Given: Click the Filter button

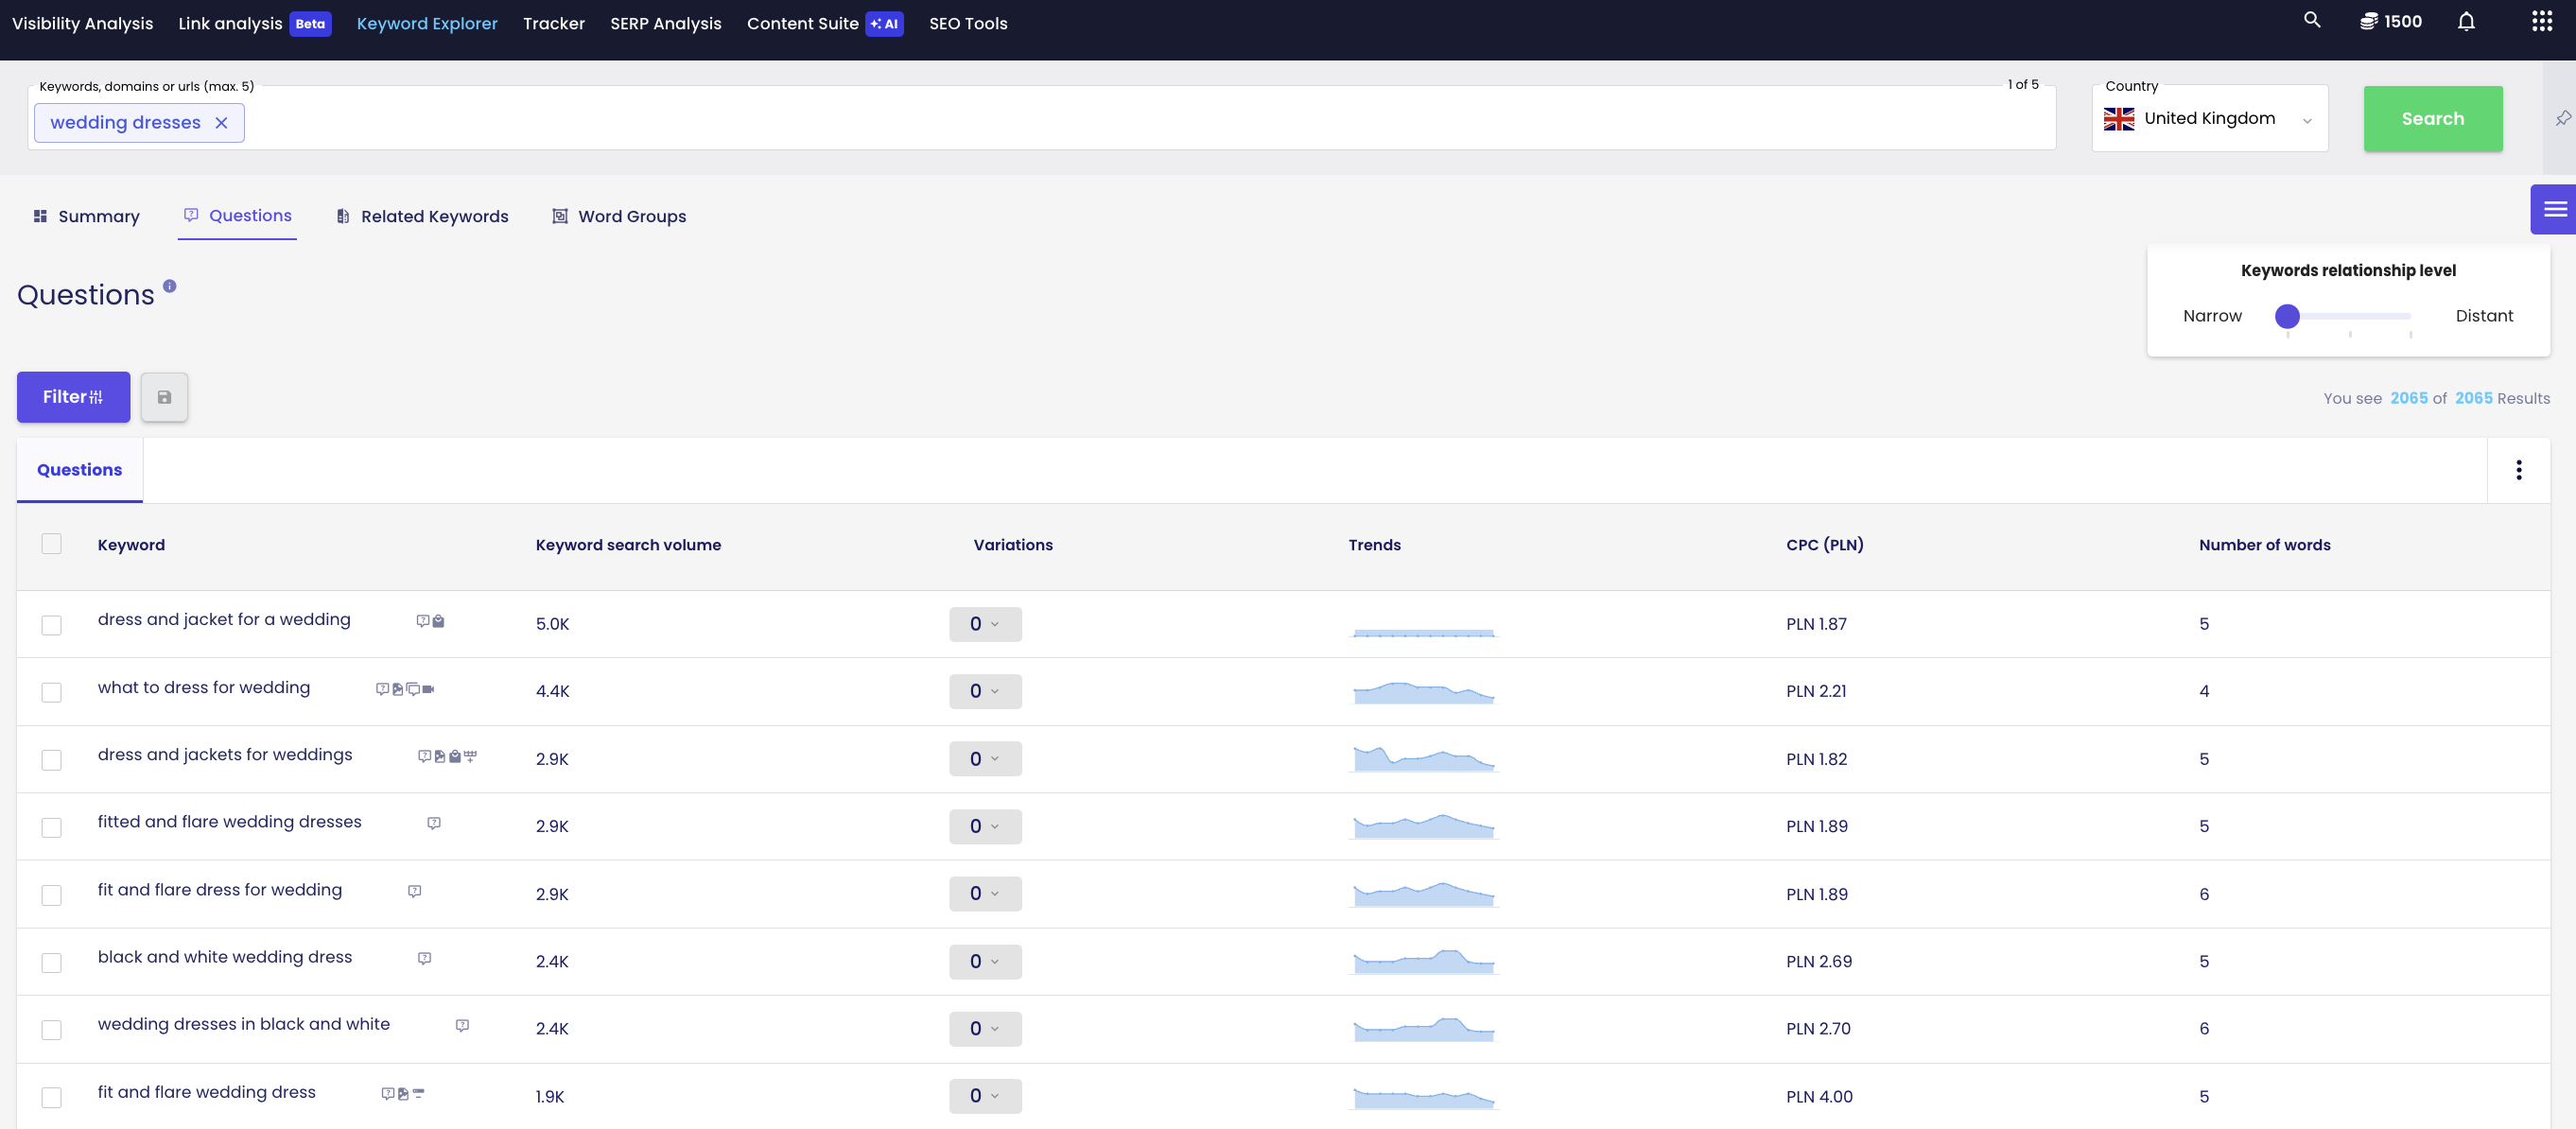Looking at the screenshot, I should coord(73,397).
